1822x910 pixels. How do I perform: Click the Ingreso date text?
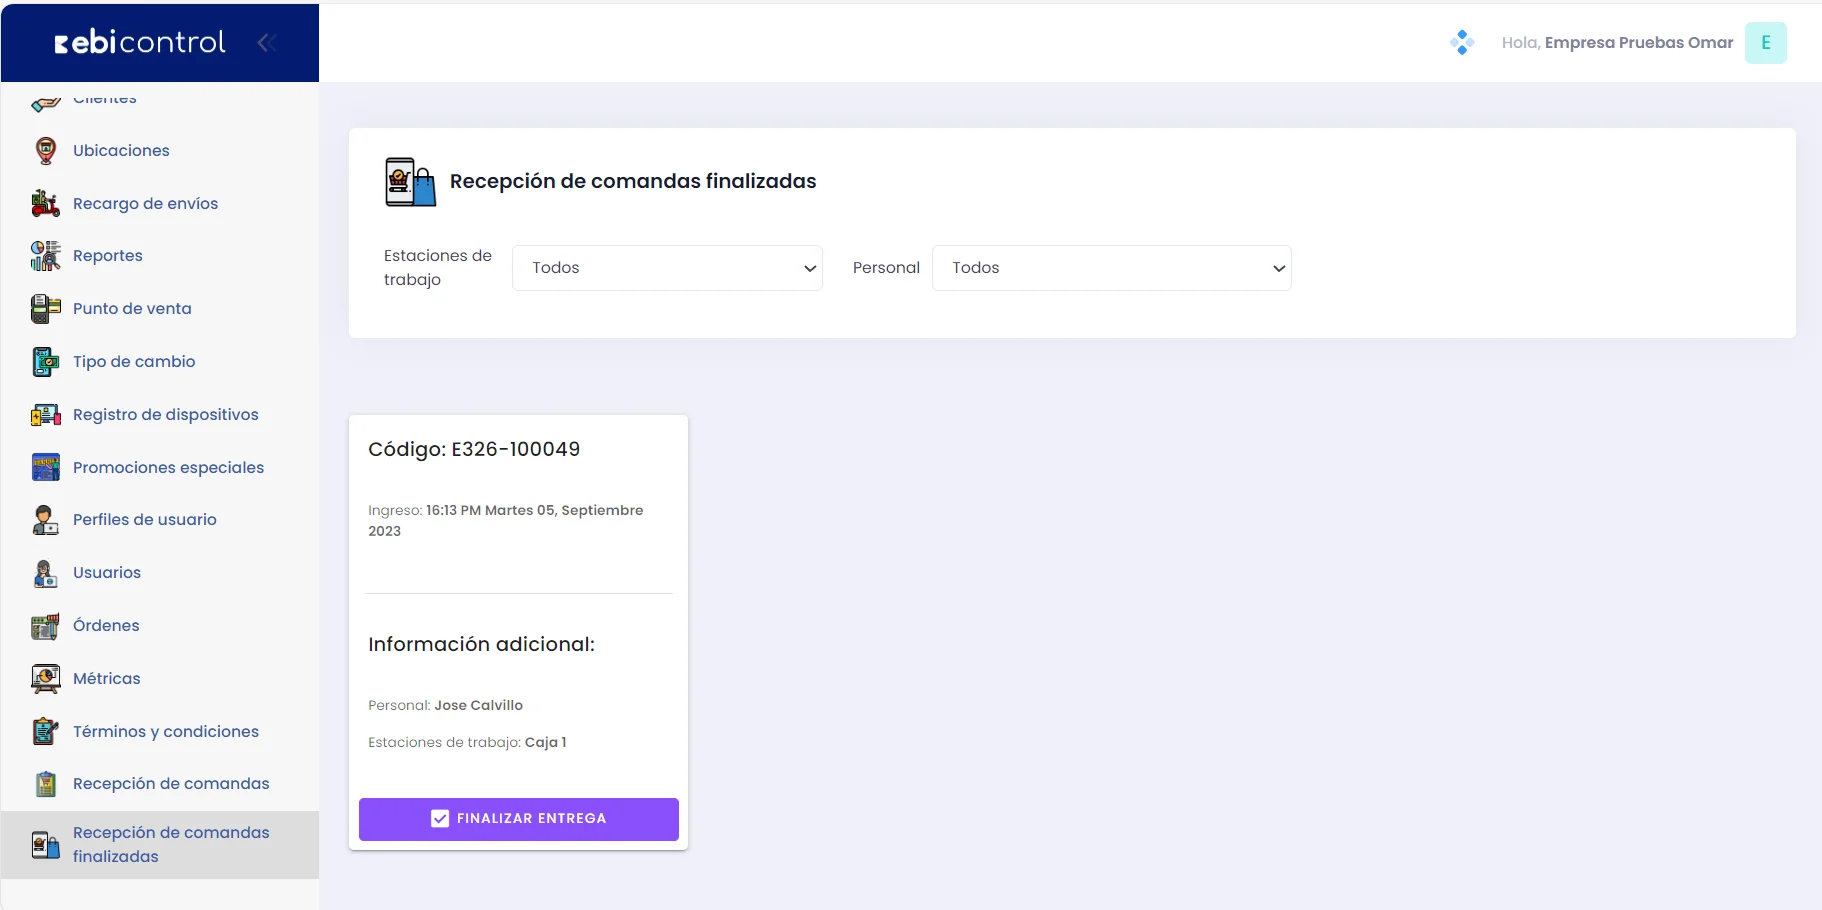(506, 521)
